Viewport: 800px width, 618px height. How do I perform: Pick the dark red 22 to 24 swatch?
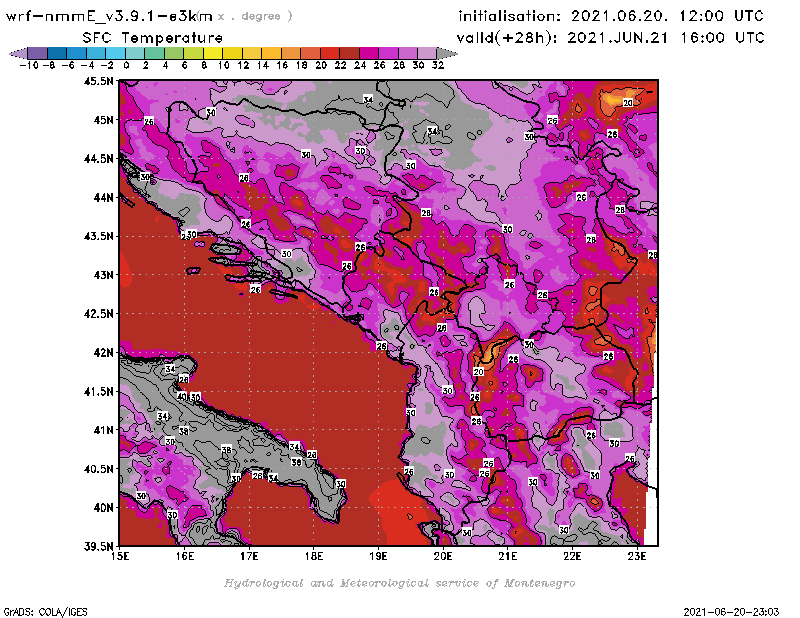tap(349, 53)
